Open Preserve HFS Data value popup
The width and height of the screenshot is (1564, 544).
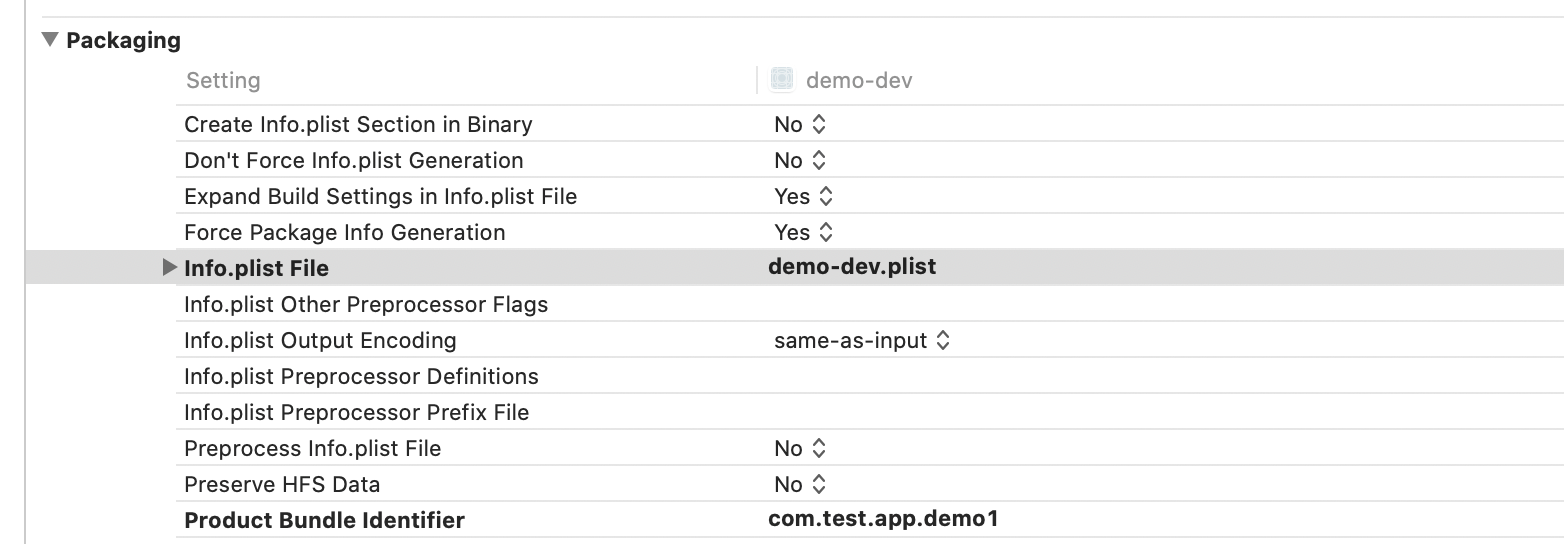coord(801,485)
